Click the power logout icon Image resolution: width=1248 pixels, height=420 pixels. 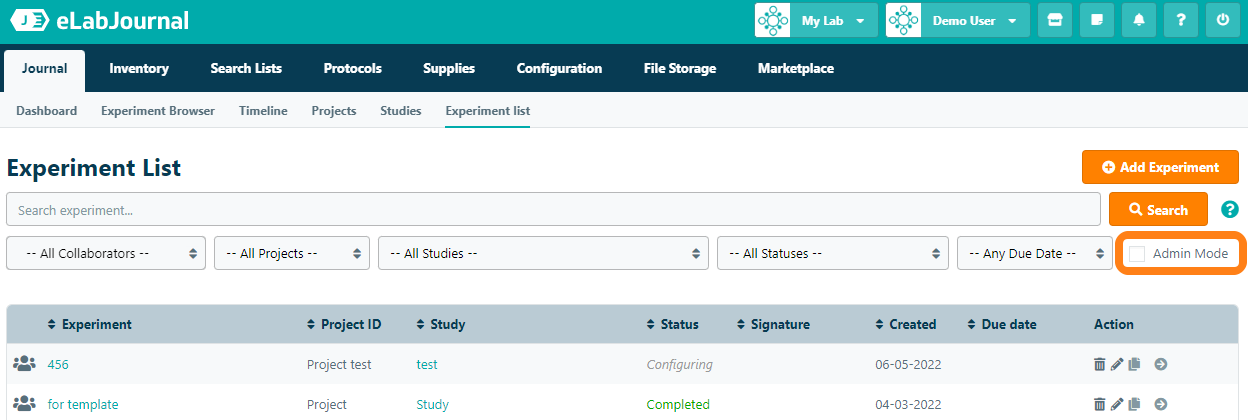(x=1222, y=20)
